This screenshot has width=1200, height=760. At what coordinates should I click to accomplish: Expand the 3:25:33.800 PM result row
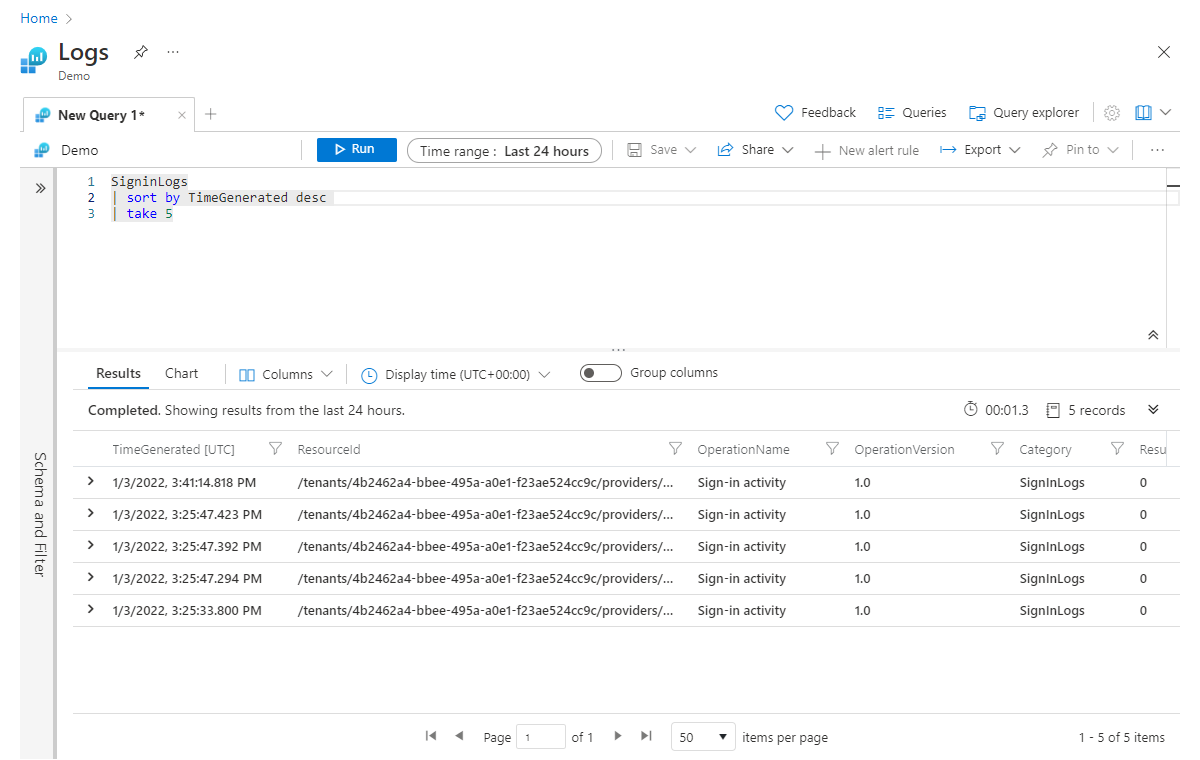91,610
